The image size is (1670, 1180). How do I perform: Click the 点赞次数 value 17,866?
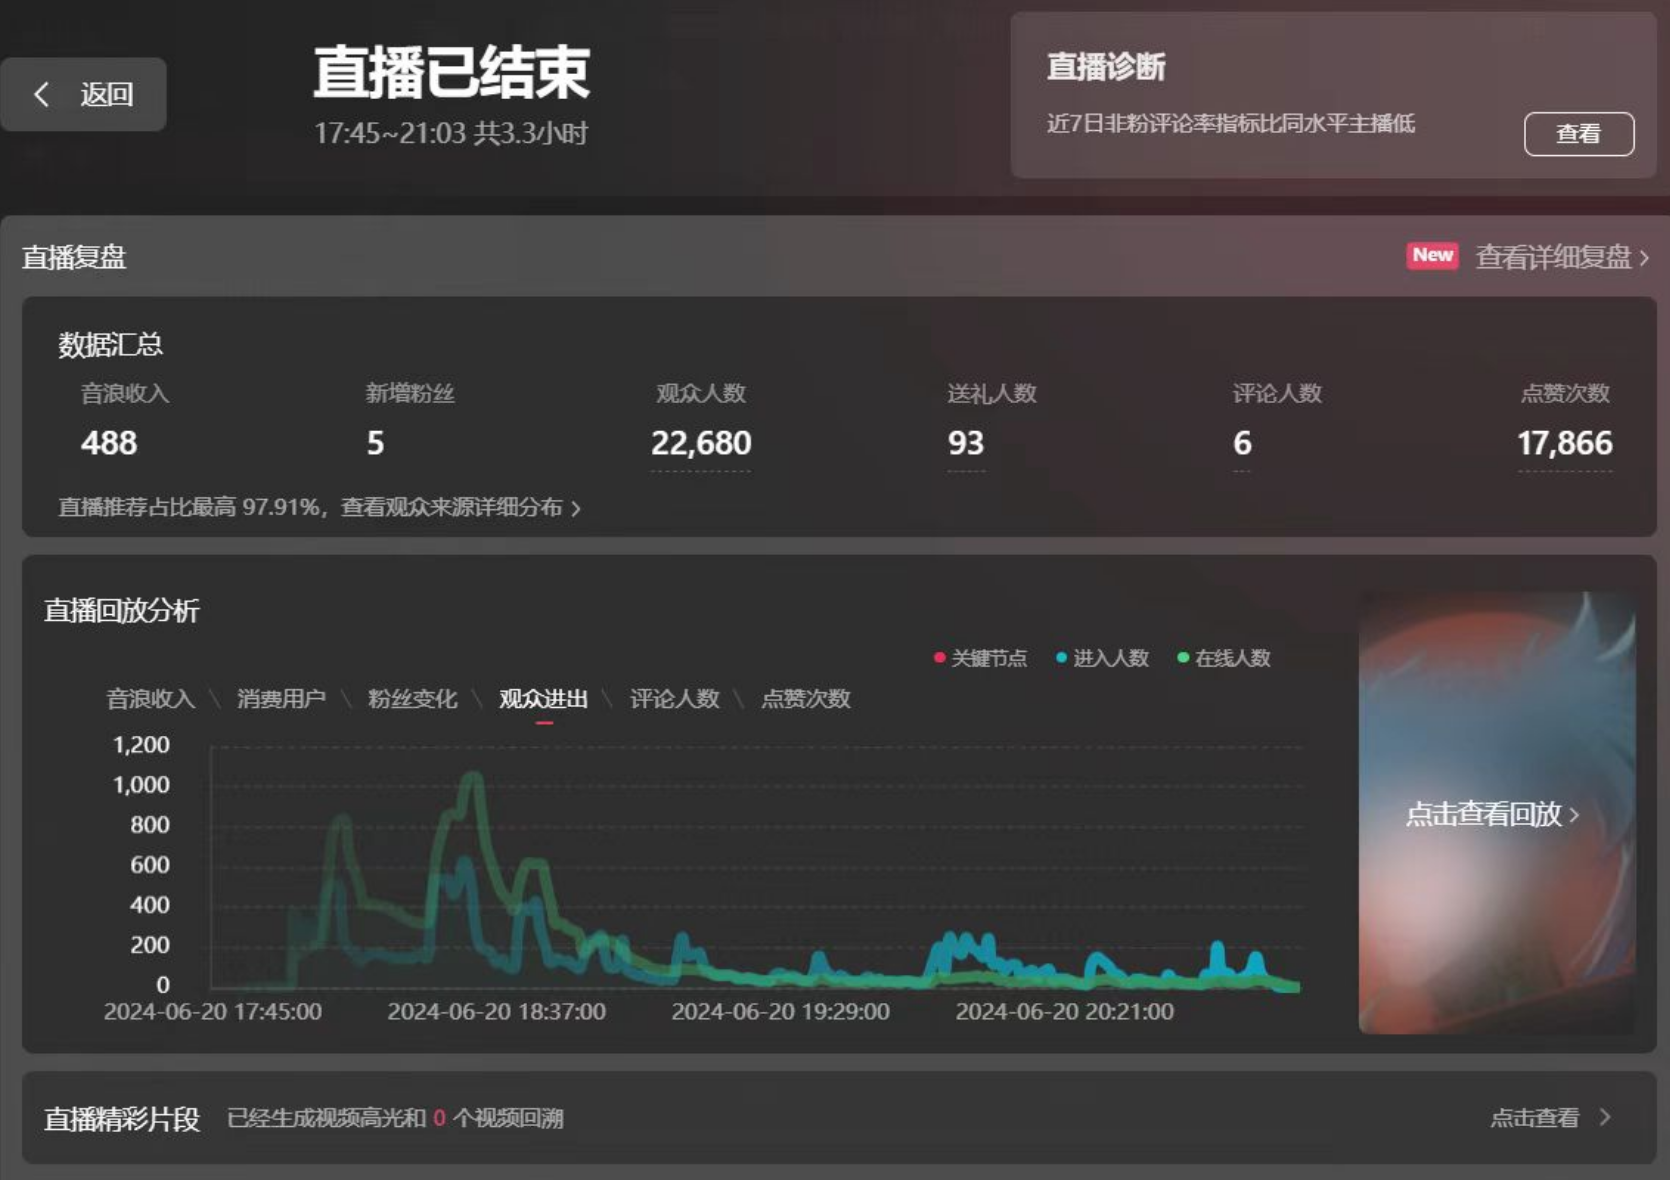[x=1564, y=443]
